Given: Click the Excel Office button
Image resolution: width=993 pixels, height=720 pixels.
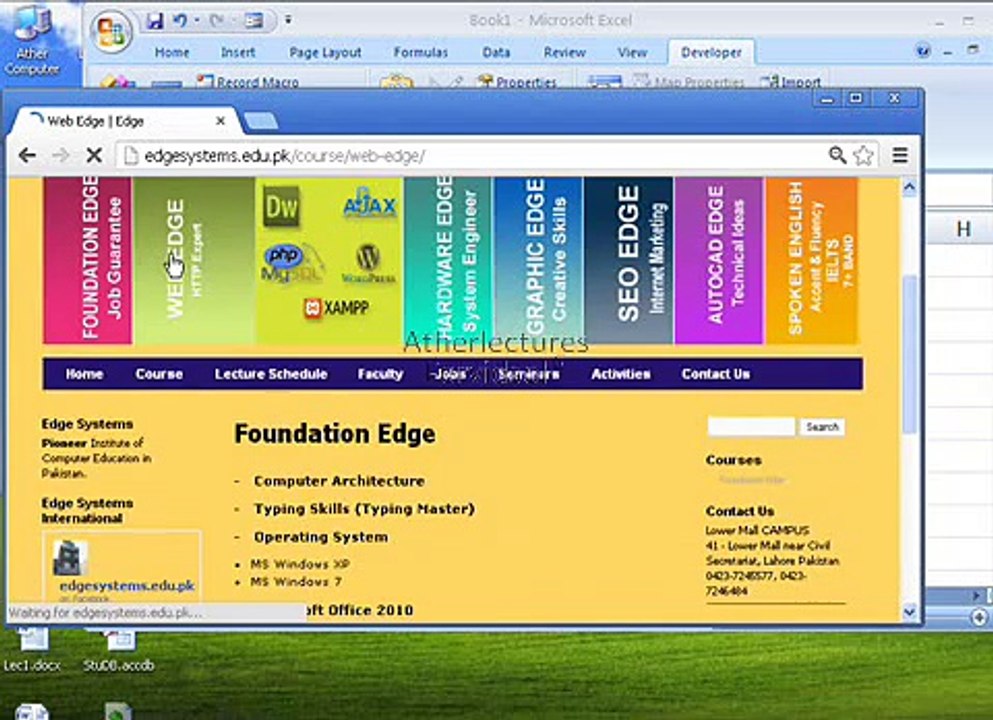Looking at the screenshot, I should click(x=111, y=32).
